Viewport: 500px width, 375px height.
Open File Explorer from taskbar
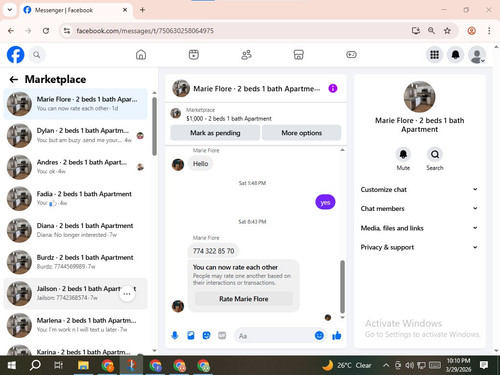coord(83,366)
